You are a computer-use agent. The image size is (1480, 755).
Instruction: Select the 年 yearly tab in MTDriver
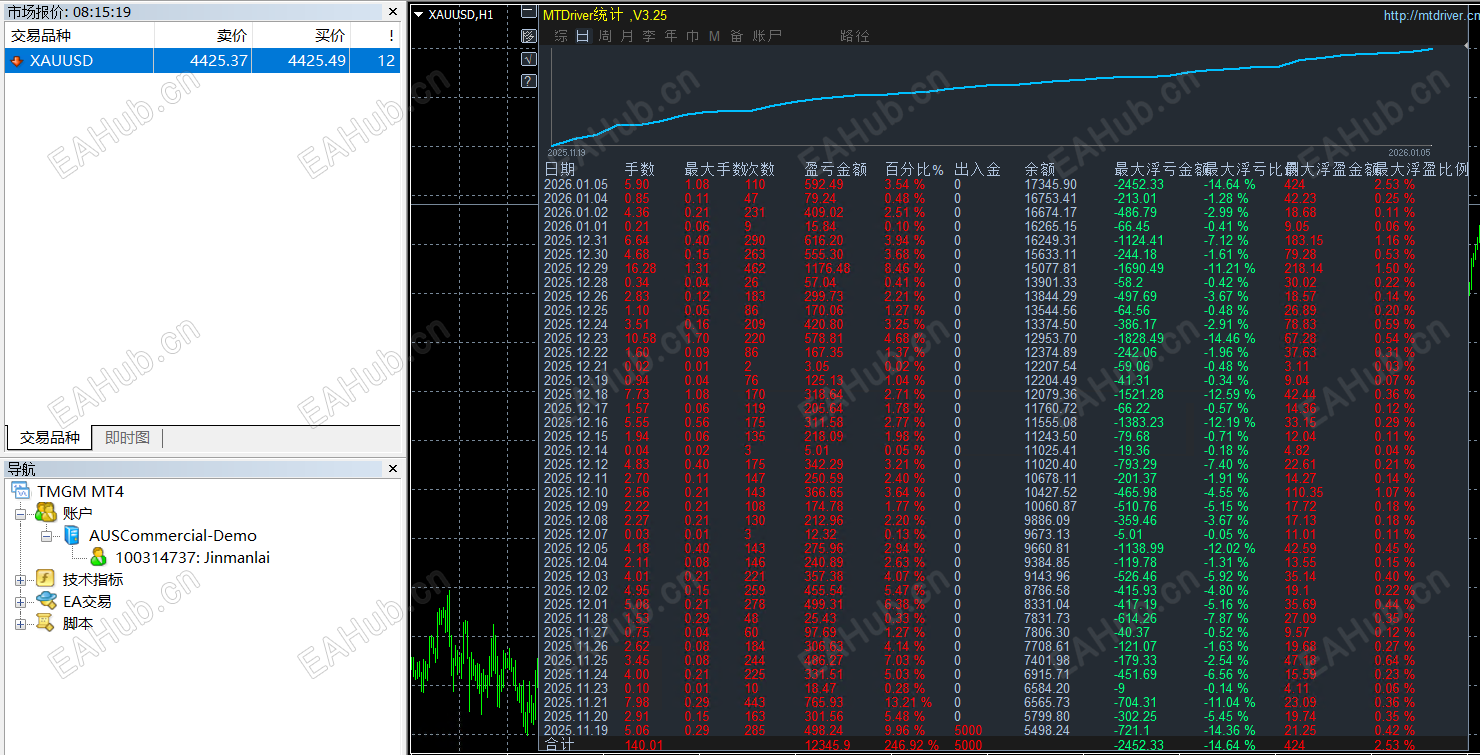click(671, 36)
